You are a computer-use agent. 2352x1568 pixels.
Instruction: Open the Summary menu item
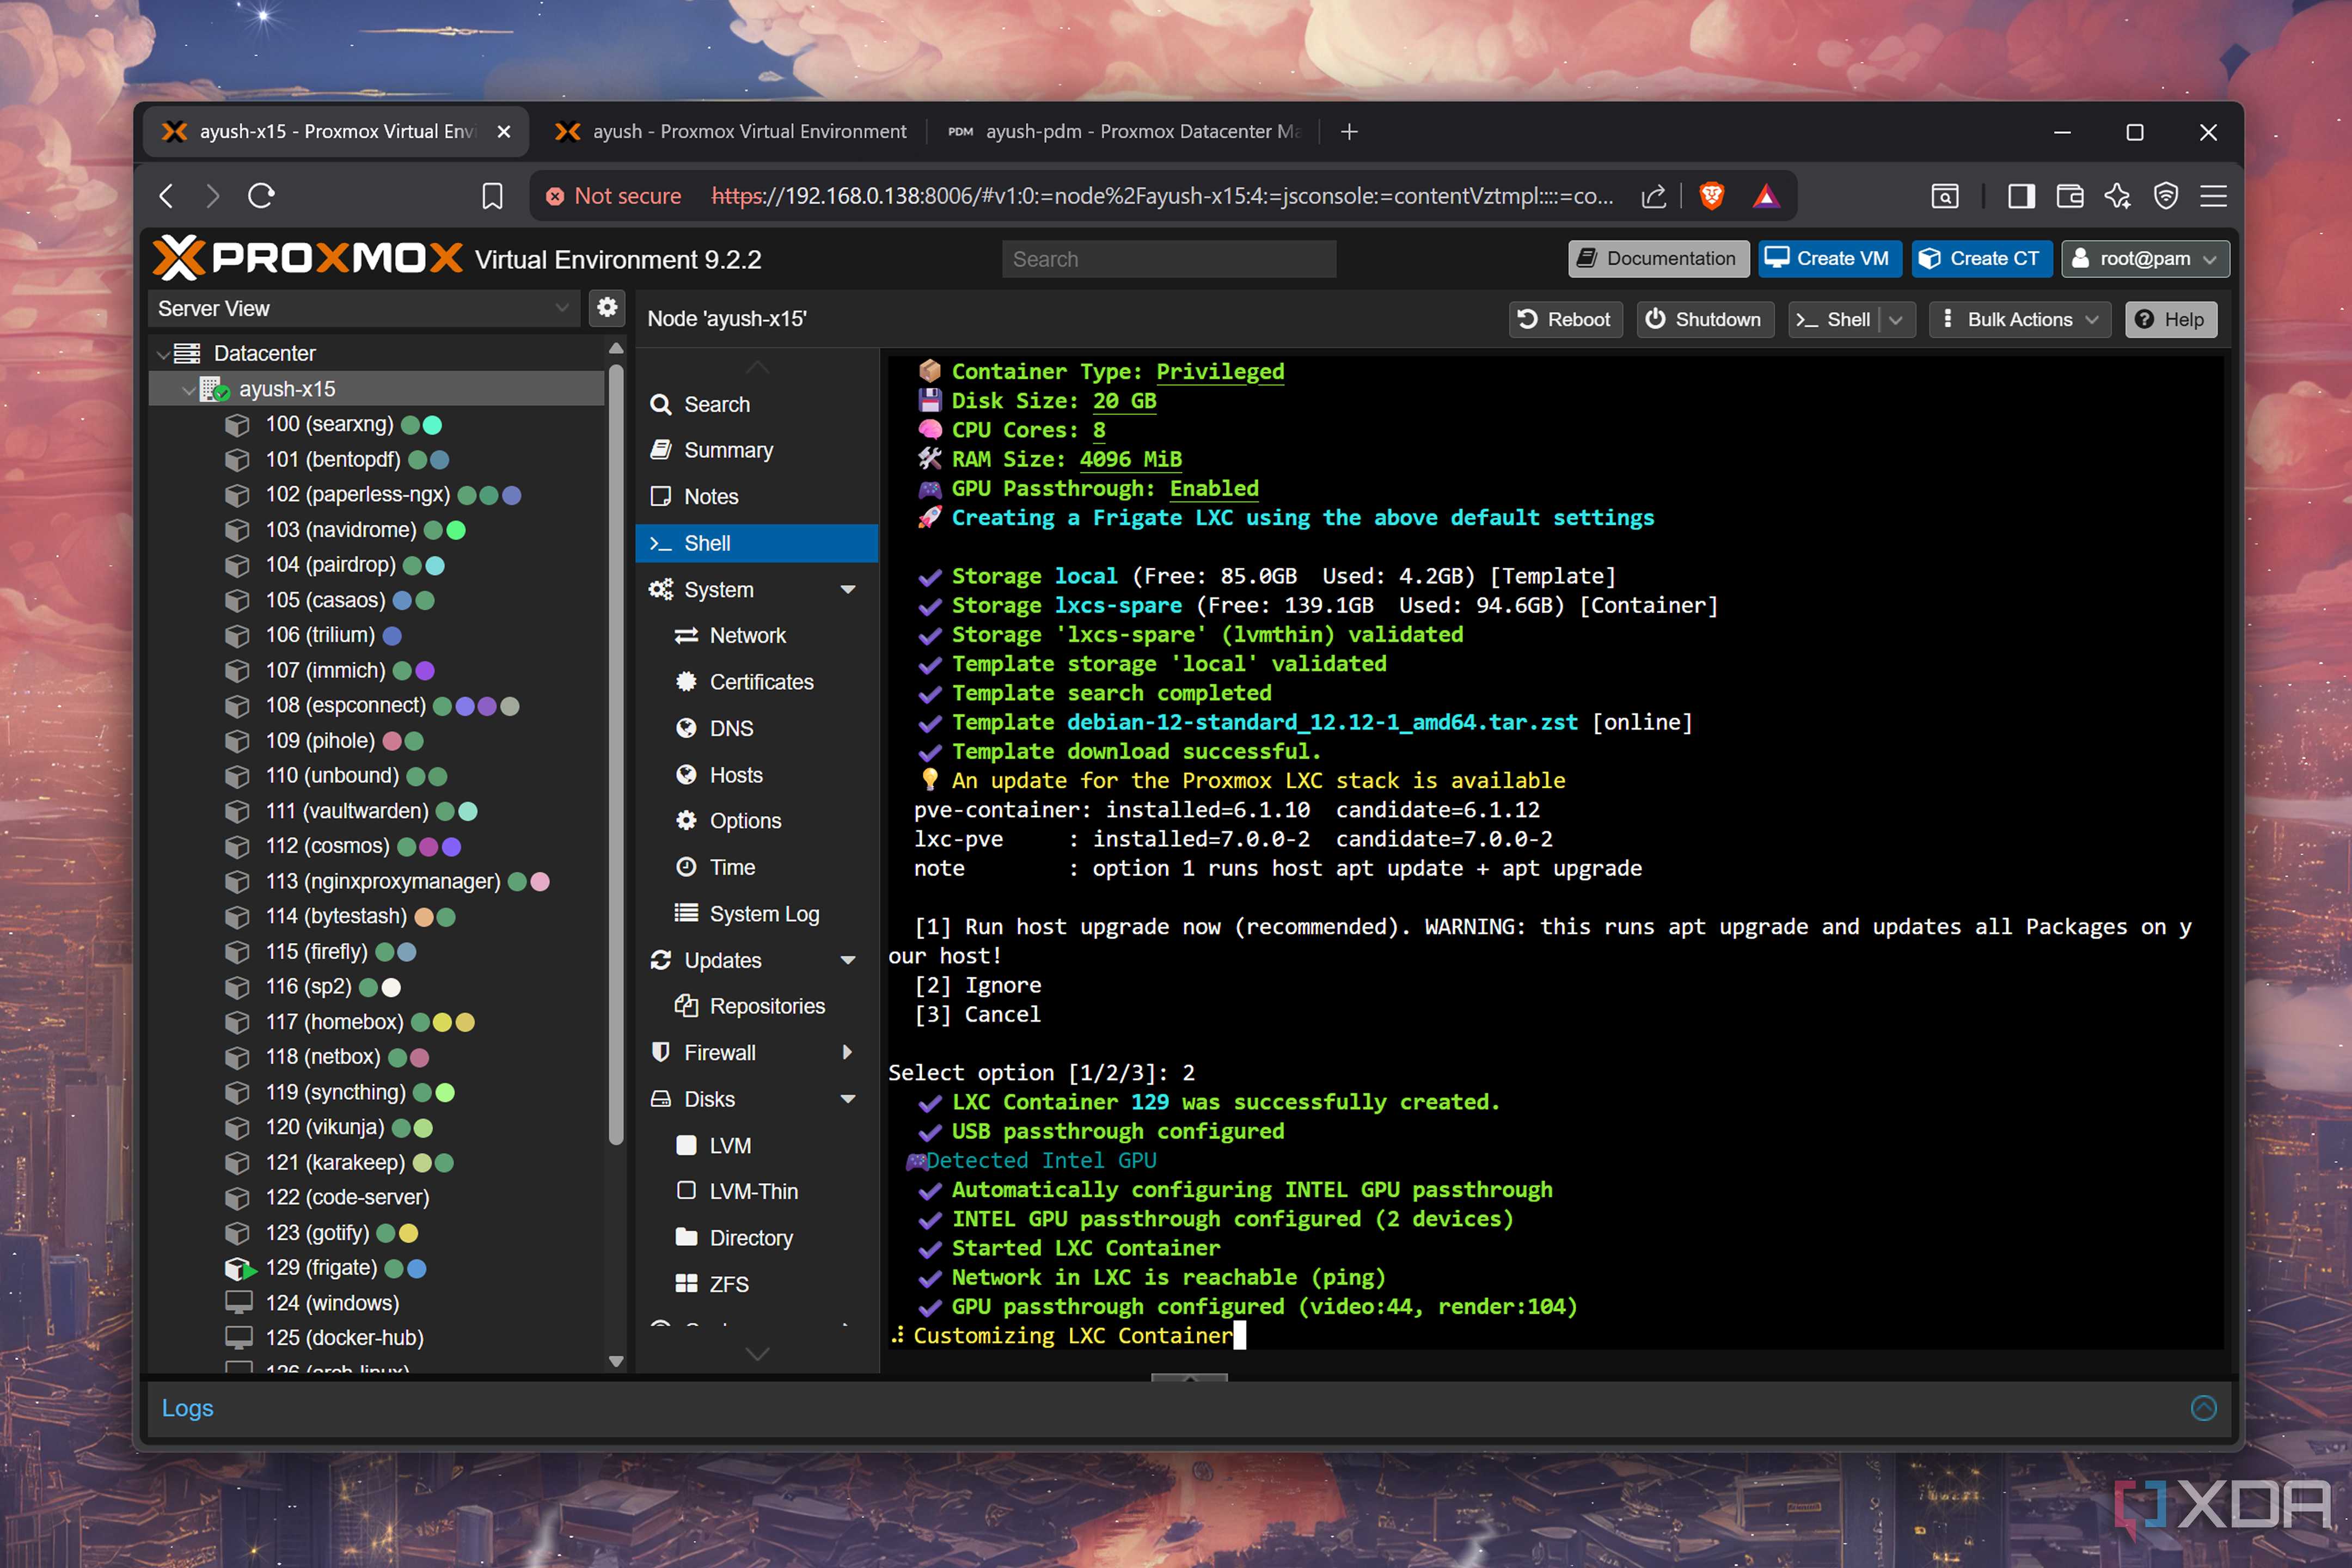click(x=757, y=450)
